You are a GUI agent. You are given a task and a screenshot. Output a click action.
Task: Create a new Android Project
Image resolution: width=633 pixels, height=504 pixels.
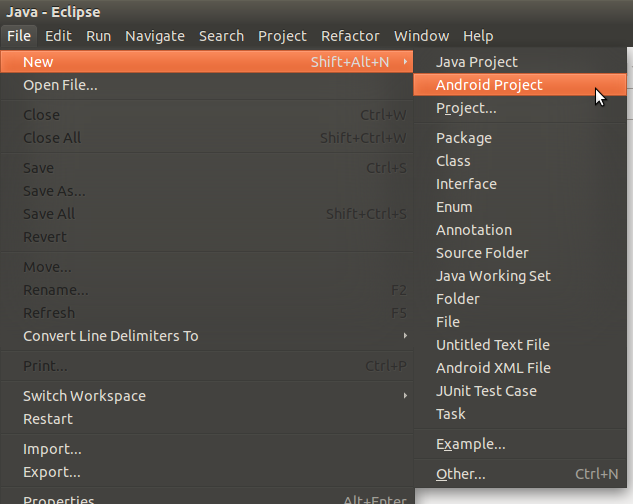point(520,85)
